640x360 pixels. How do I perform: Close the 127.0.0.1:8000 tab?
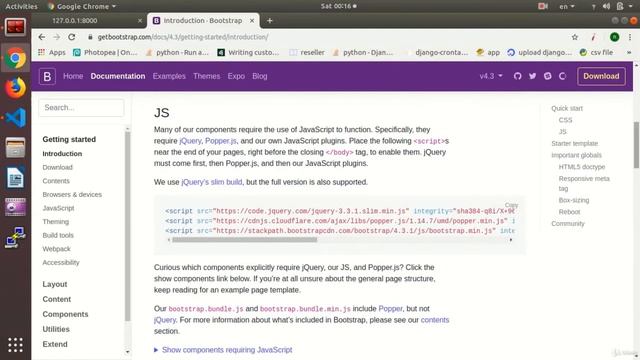(x=140, y=20)
